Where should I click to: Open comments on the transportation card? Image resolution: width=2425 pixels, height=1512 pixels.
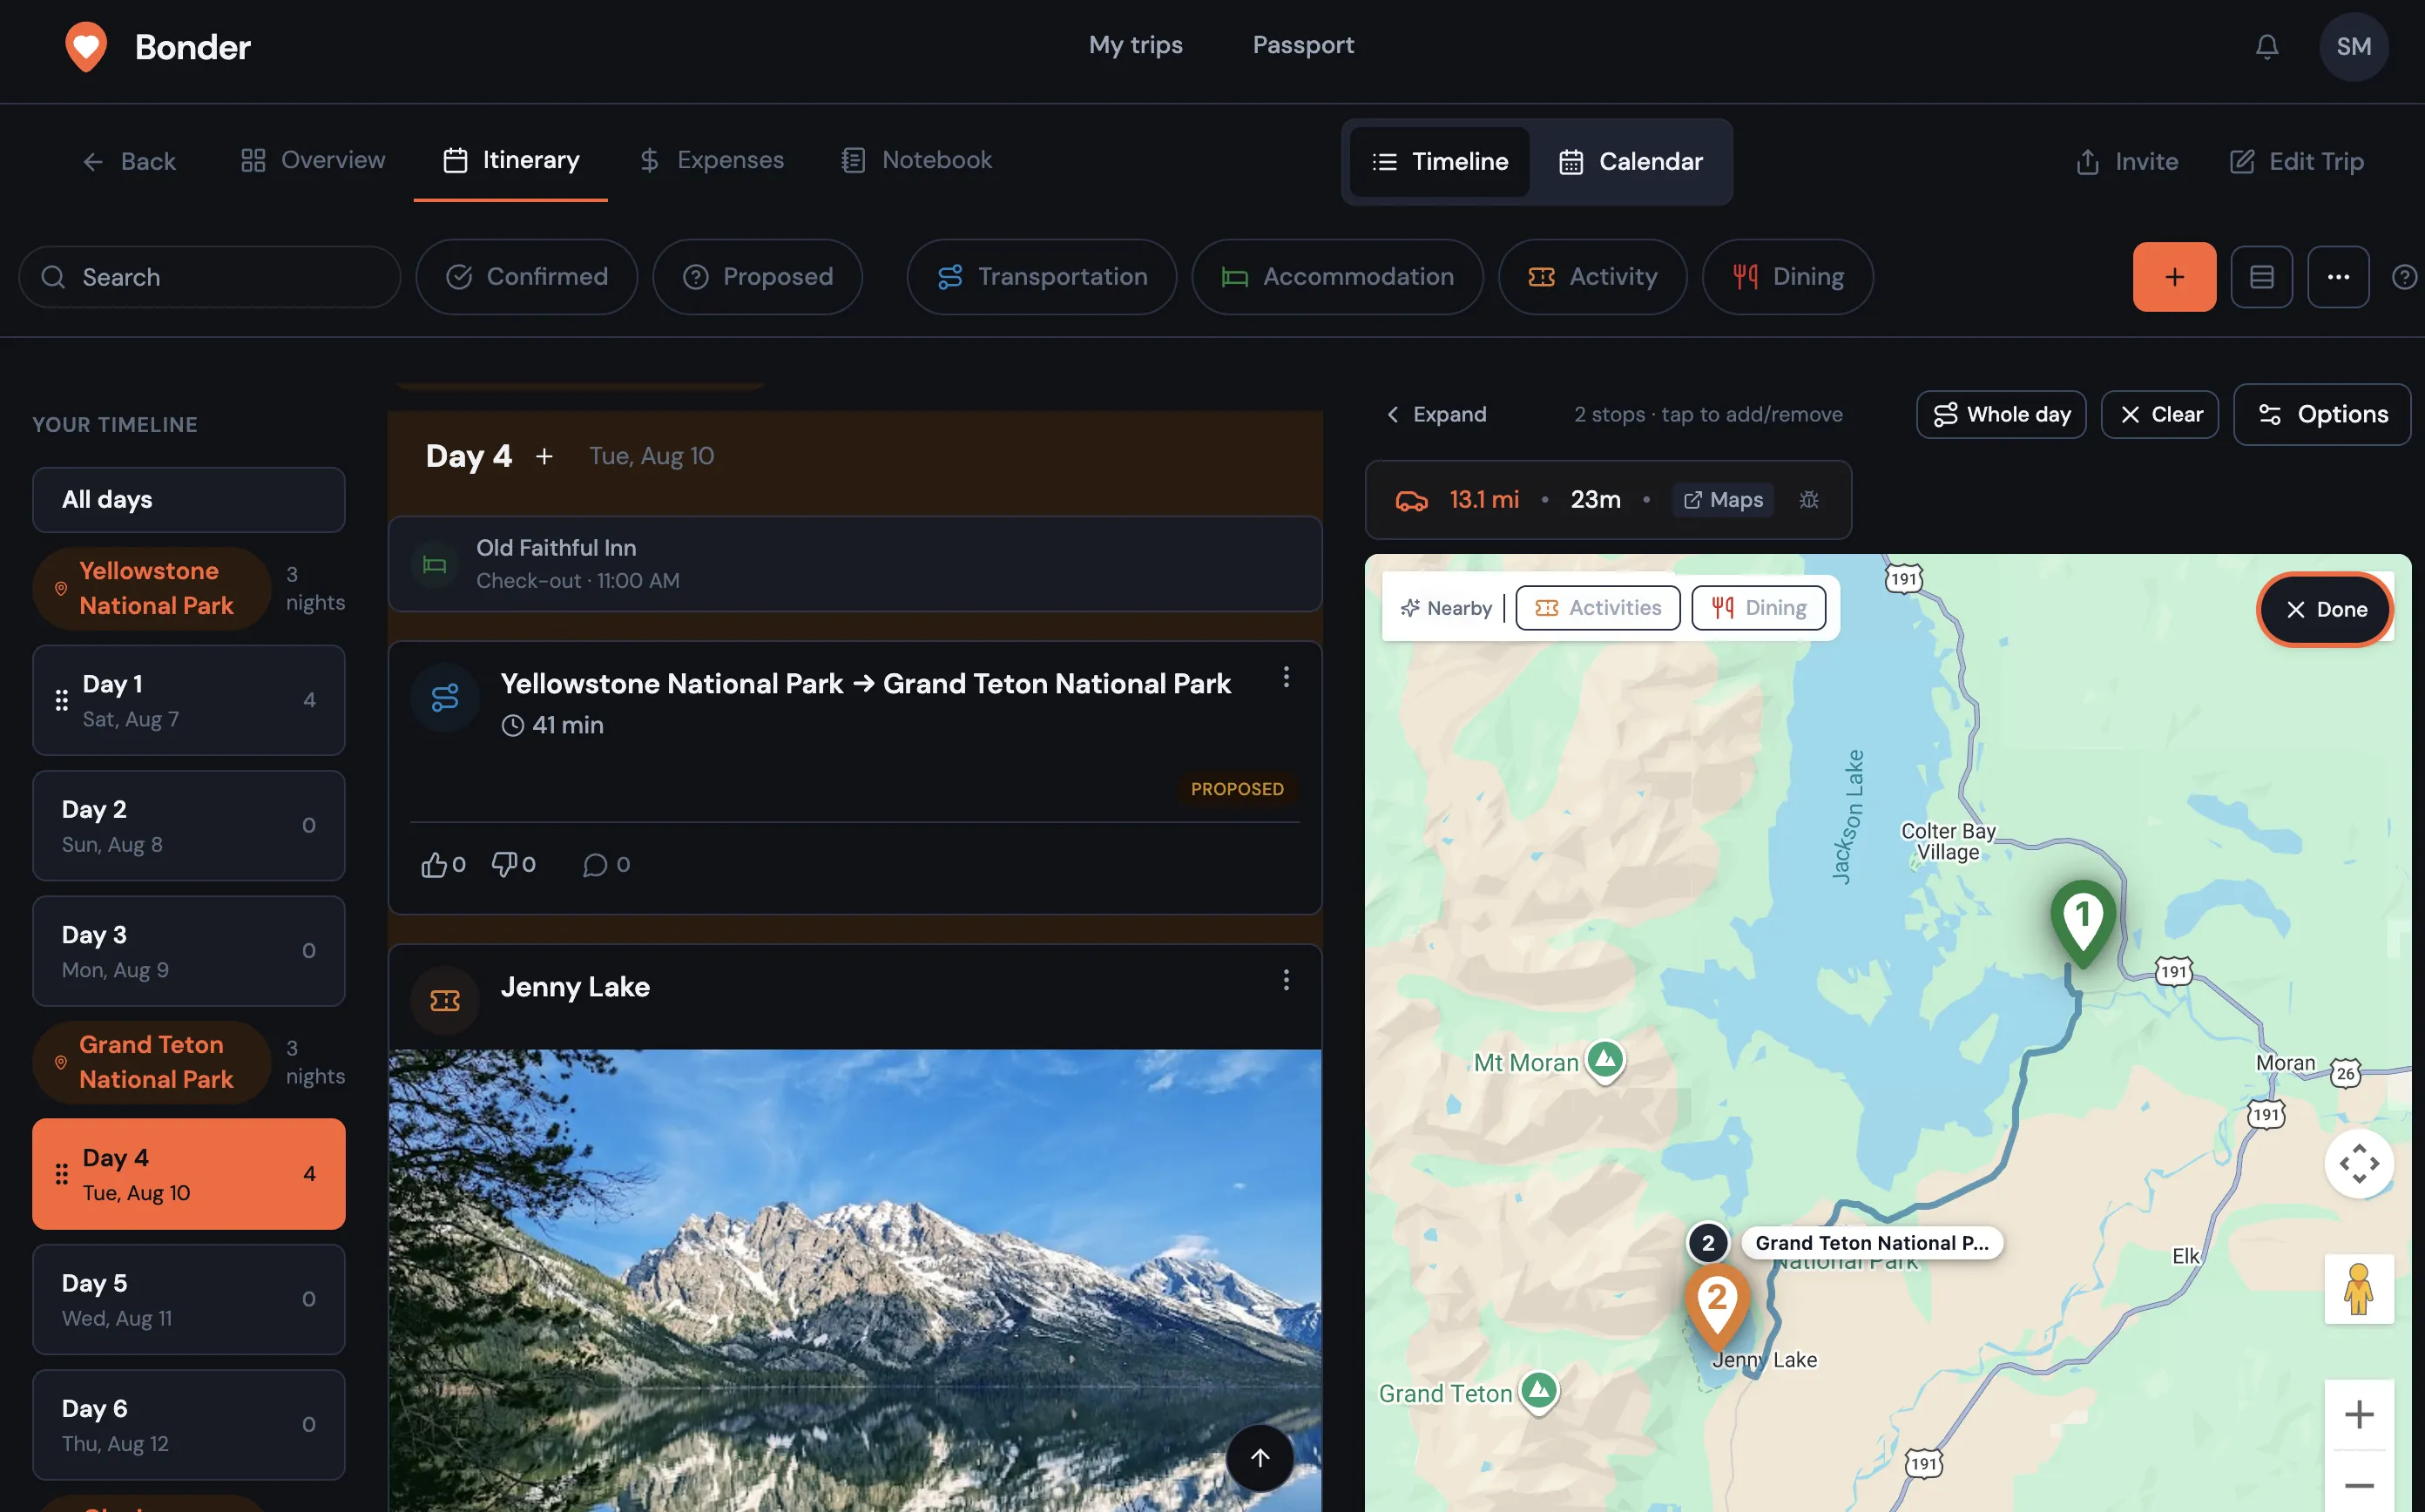click(606, 864)
